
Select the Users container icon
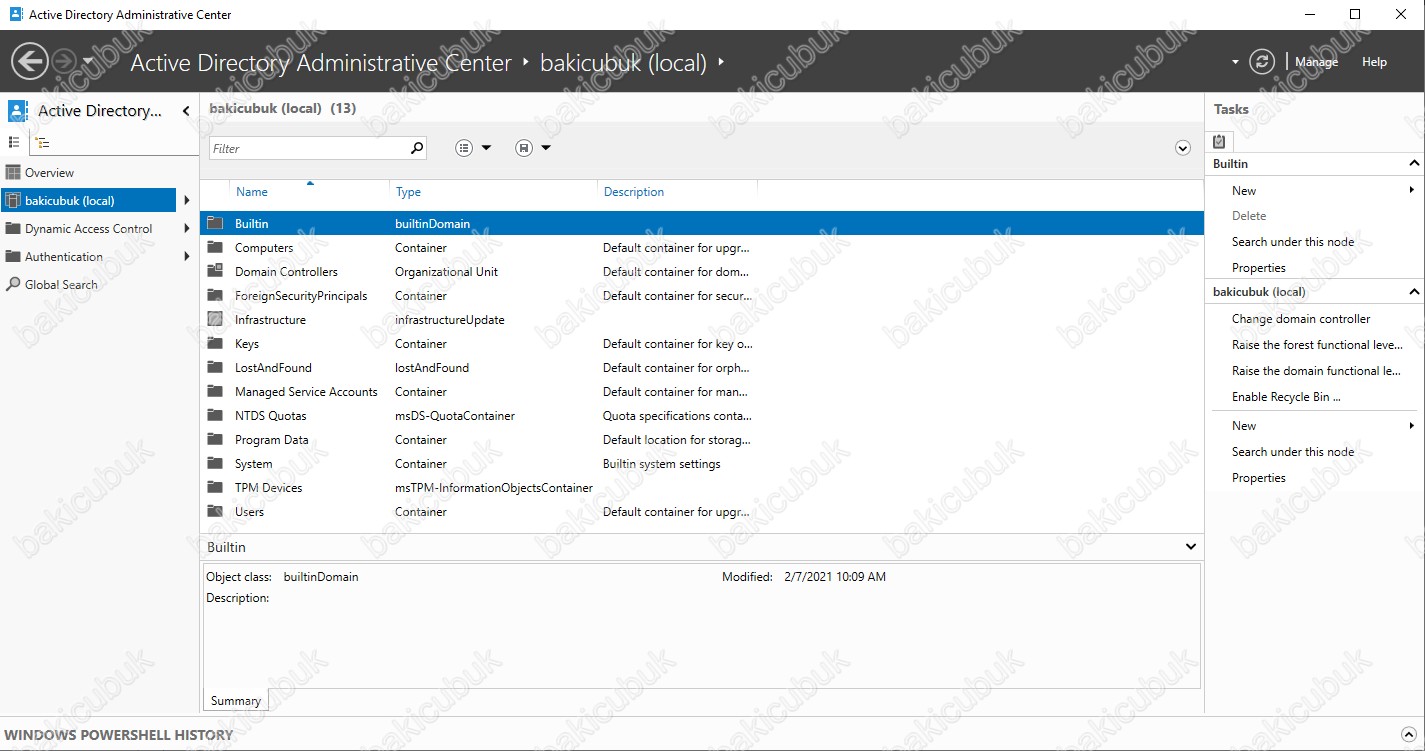[x=215, y=511]
